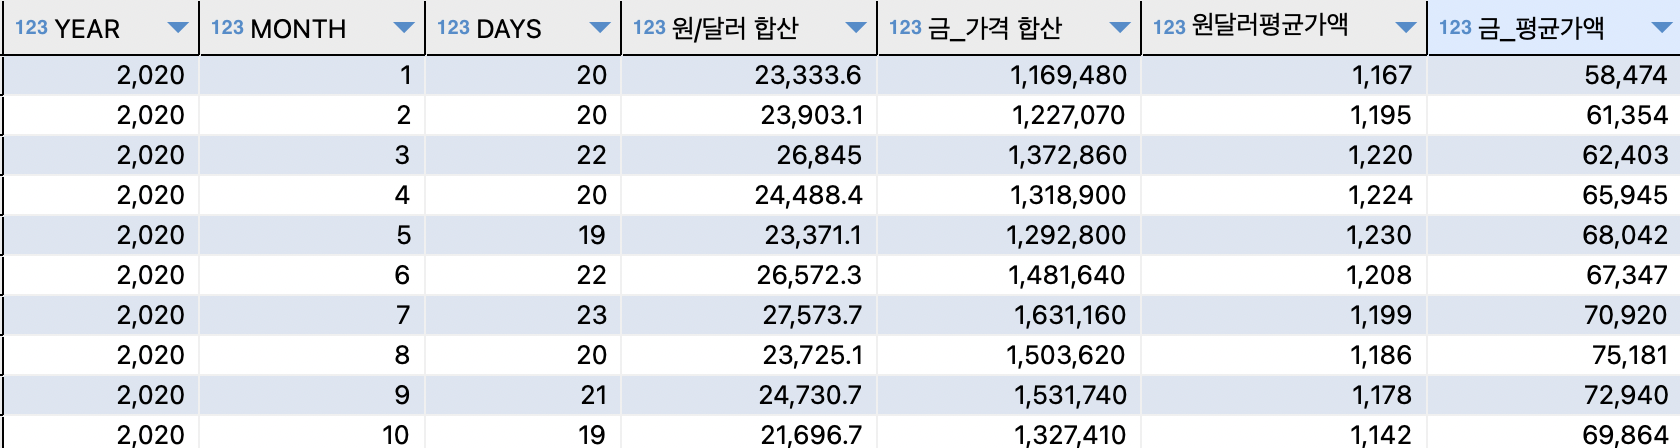
Task: Click the numeric type icon of 원달러평균가액
Action: coord(1169,28)
